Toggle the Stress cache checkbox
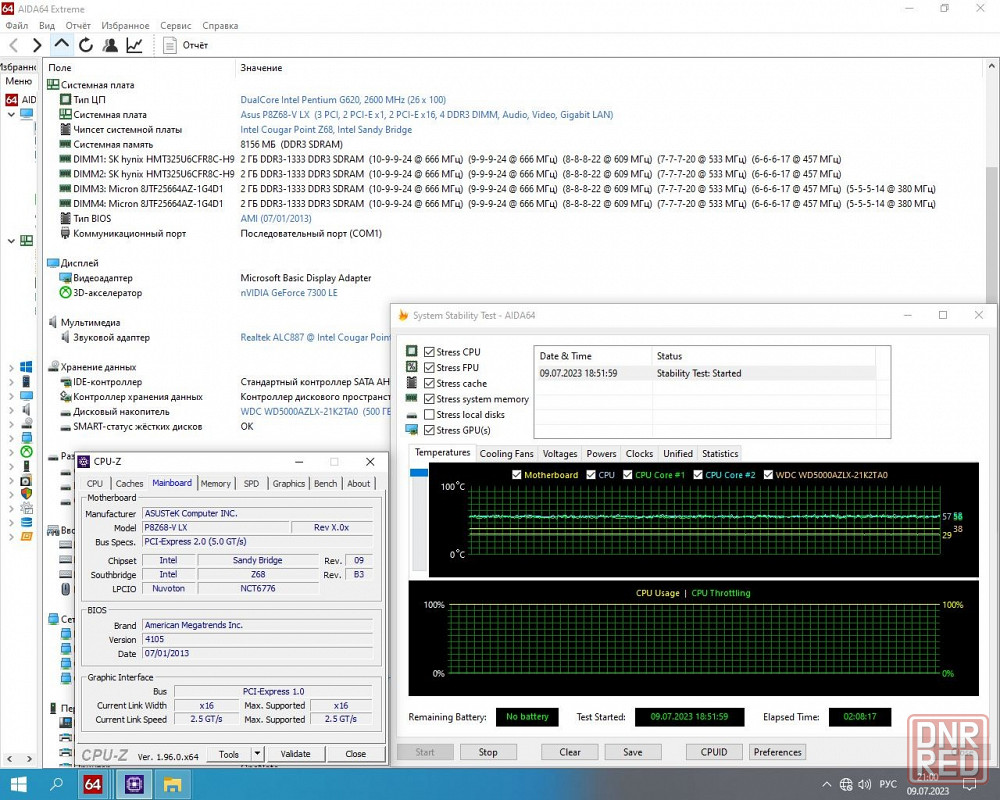 (x=429, y=383)
